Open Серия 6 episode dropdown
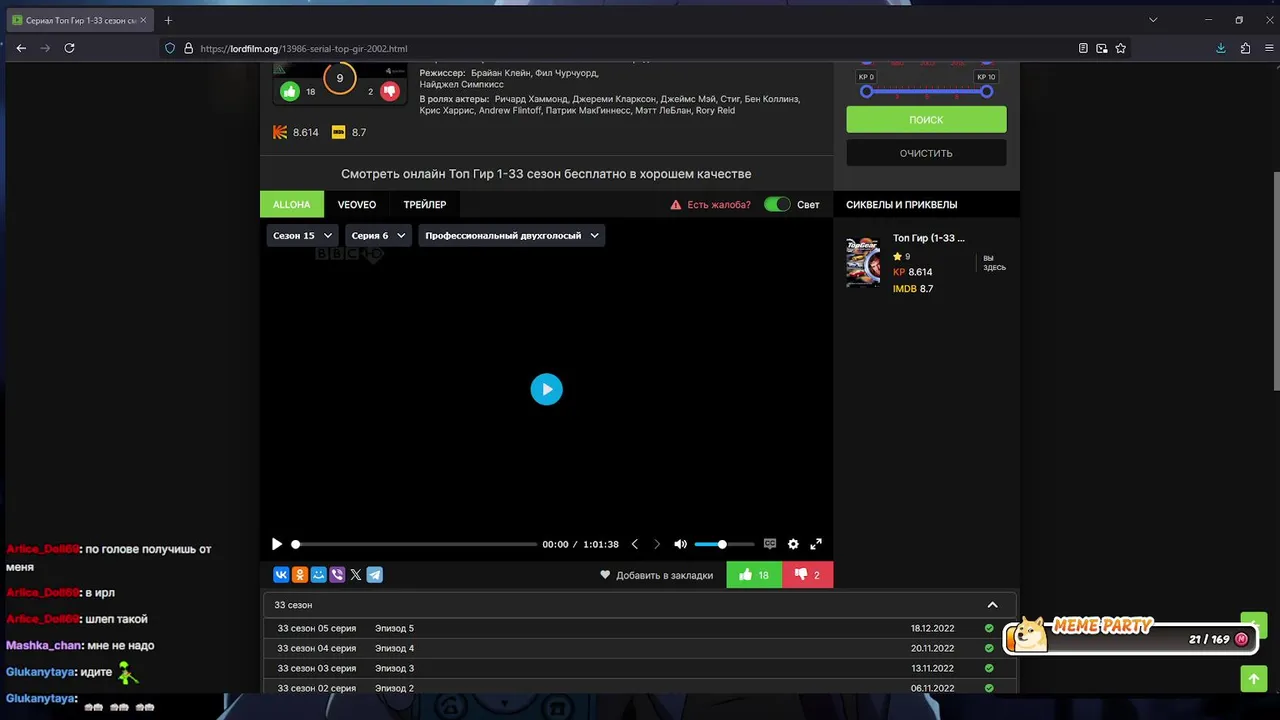 click(378, 236)
